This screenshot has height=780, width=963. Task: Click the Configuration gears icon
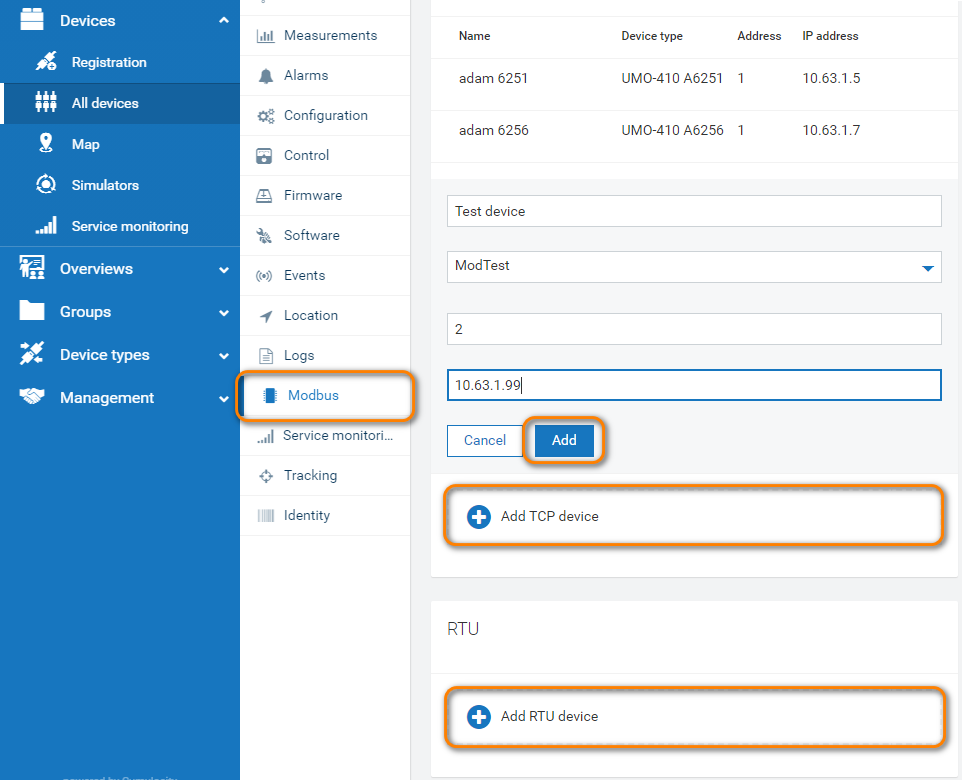click(x=265, y=115)
